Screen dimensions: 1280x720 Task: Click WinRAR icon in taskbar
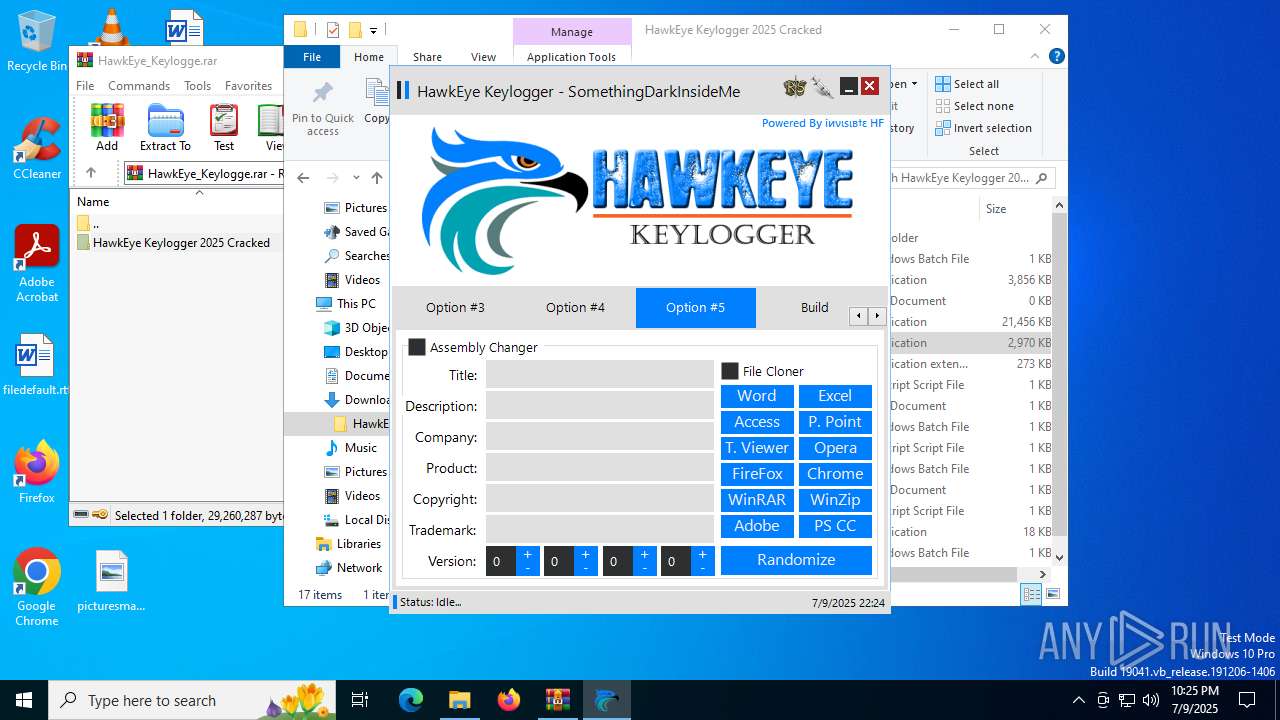click(557, 700)
